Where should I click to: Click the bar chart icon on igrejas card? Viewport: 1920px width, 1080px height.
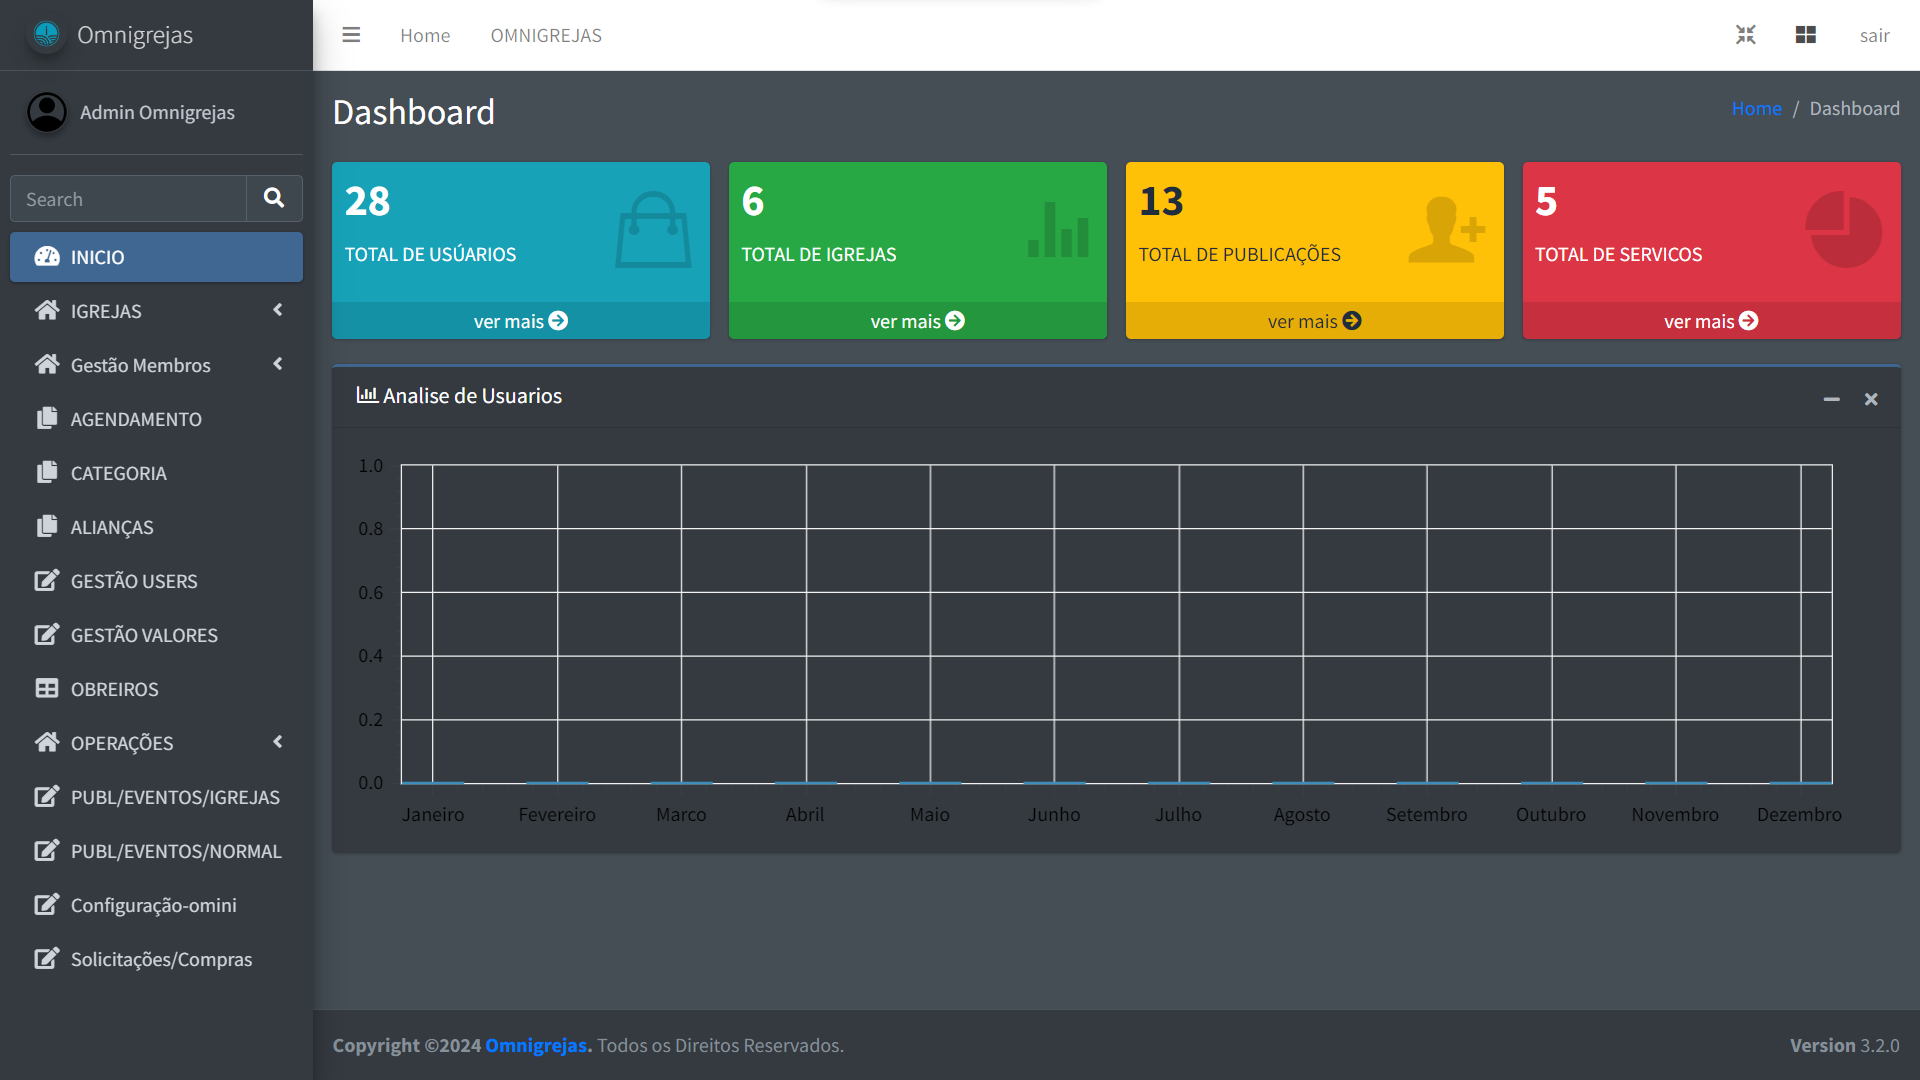click(x=1058, y=230)
